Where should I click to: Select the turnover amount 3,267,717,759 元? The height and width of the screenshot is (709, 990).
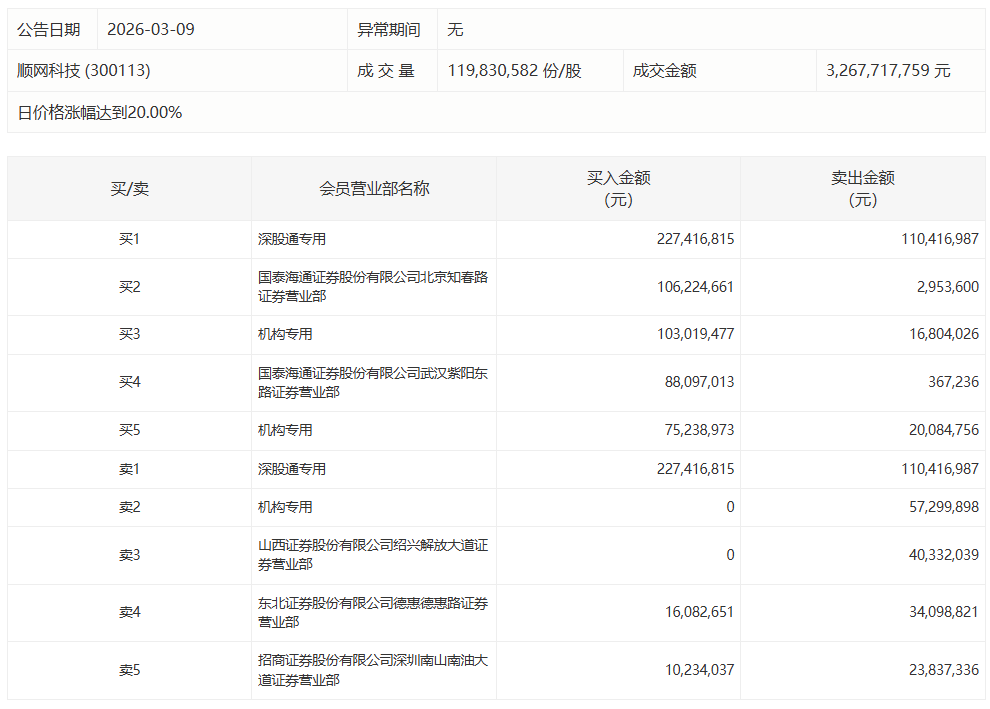pyautogui.click(x=888, y=71)
